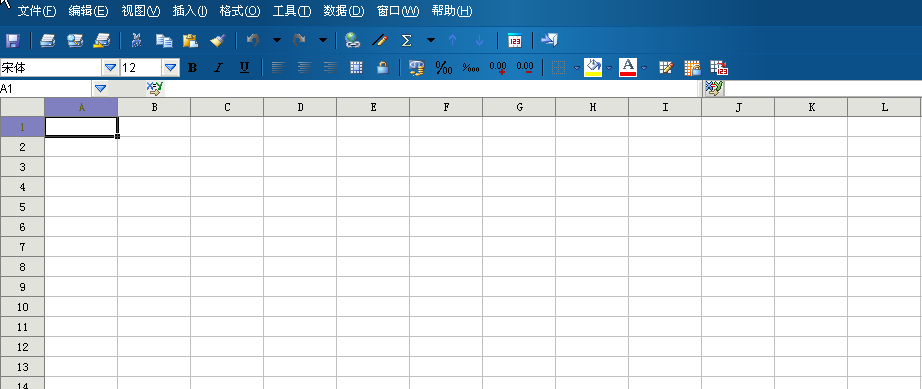Click the Select All corner box
922x389 pixels.
pyautogui.click(x=22, y=107)
